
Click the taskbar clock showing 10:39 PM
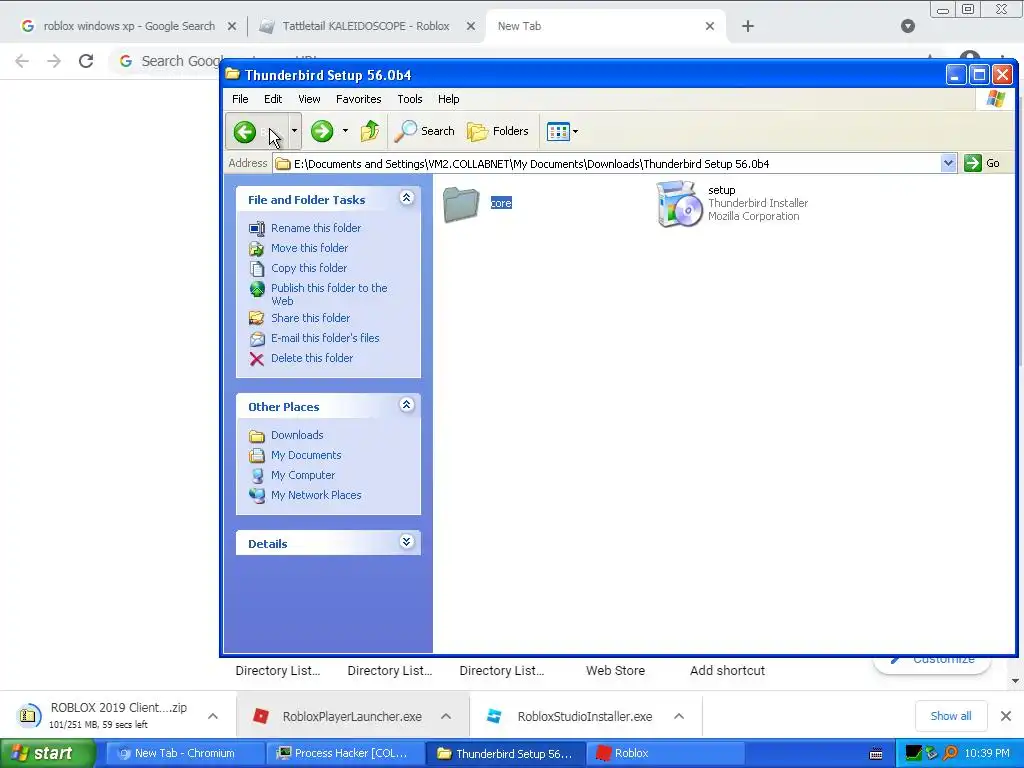click(x=987, y=754)
